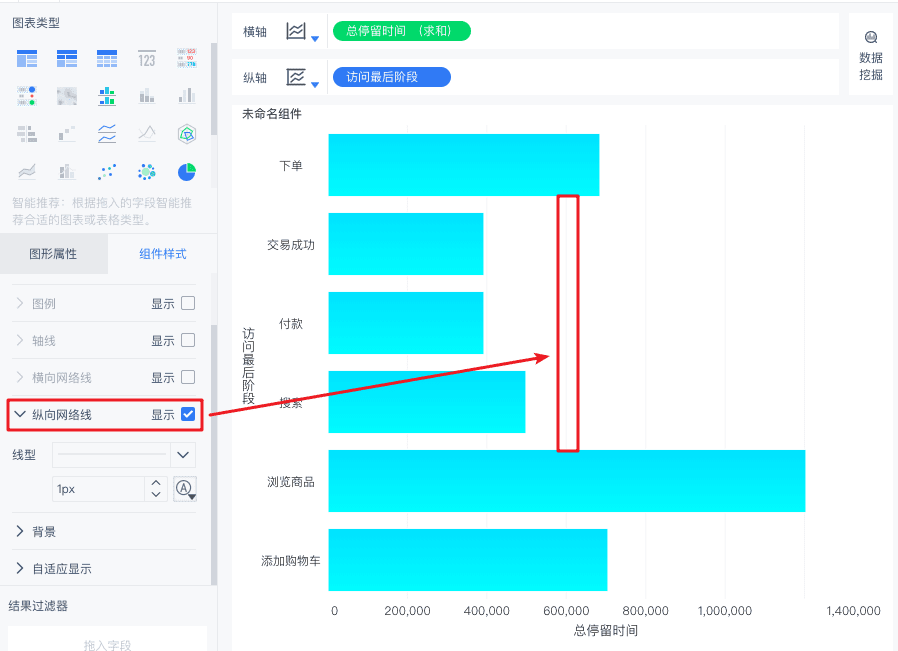Select the radar chart type
The width and height of the screenshot is (898, 651).
click(187, 133)
